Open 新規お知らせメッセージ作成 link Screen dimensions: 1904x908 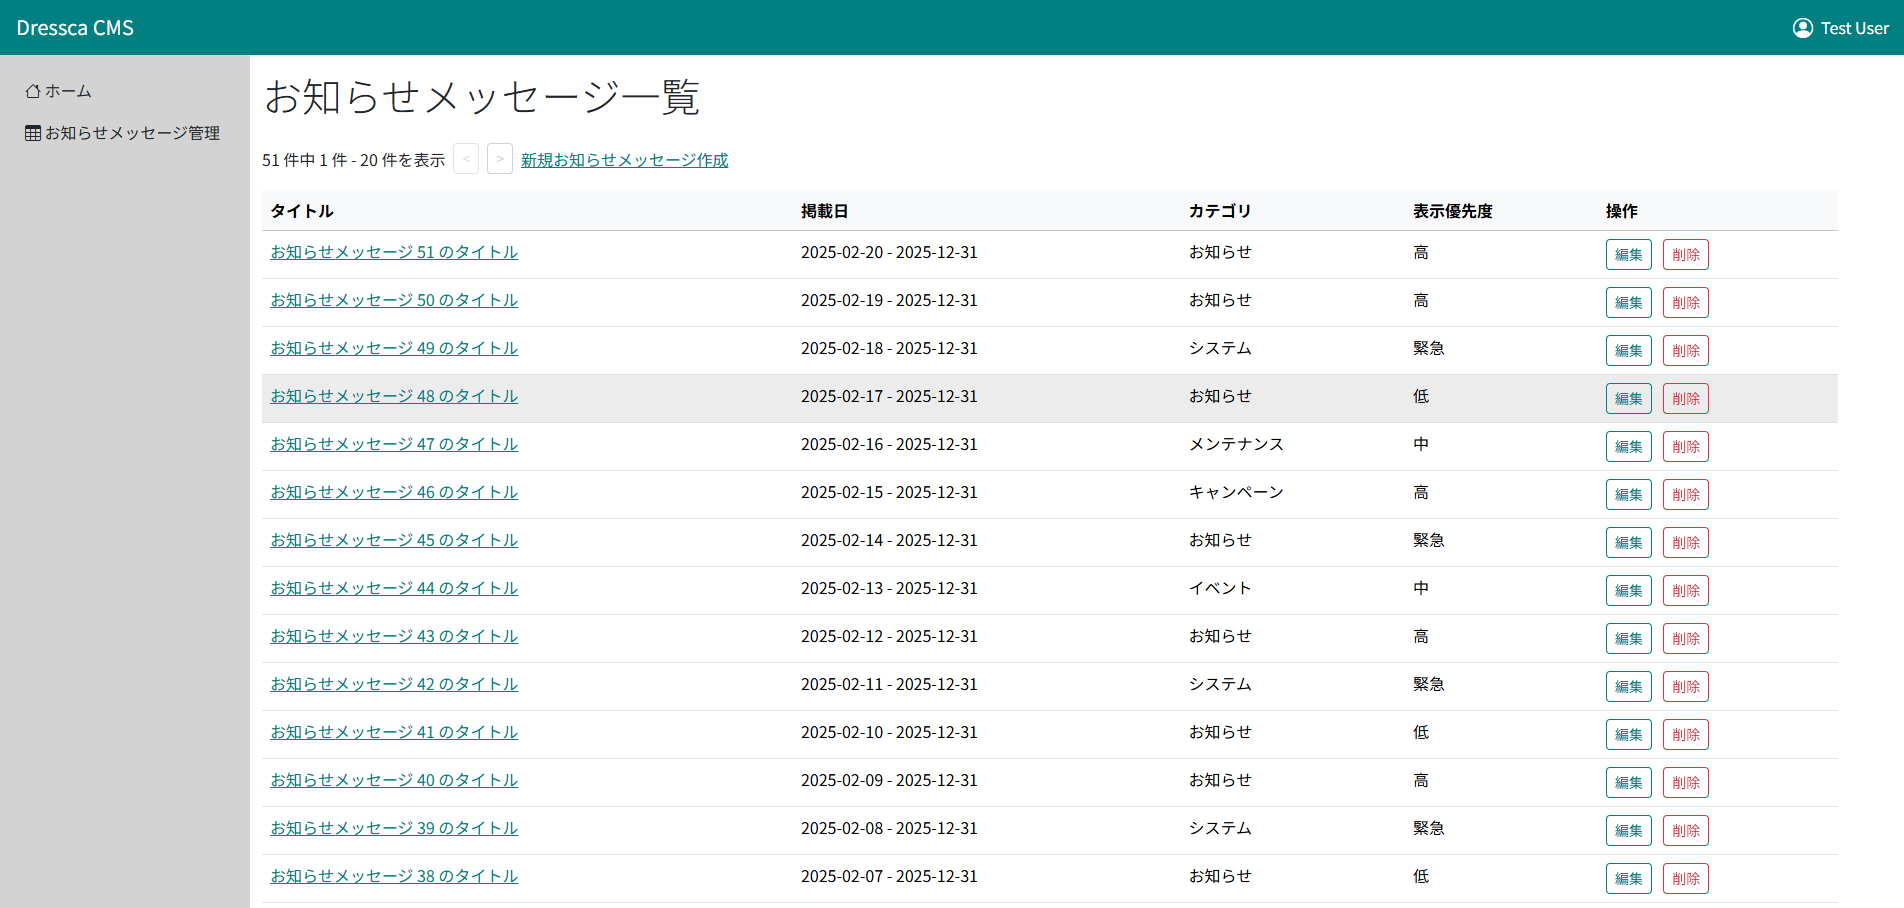coord(624,160)
